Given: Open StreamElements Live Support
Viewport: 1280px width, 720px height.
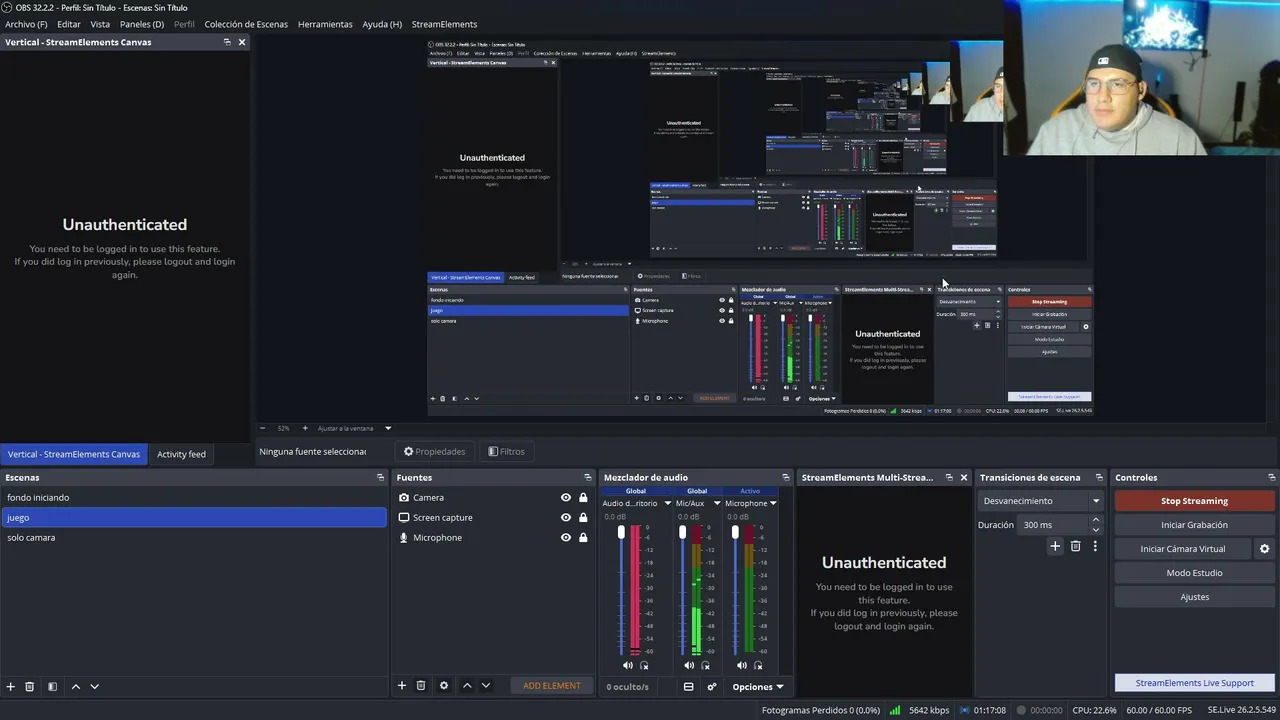Looking at the screenshot, I should (1194, 683).
